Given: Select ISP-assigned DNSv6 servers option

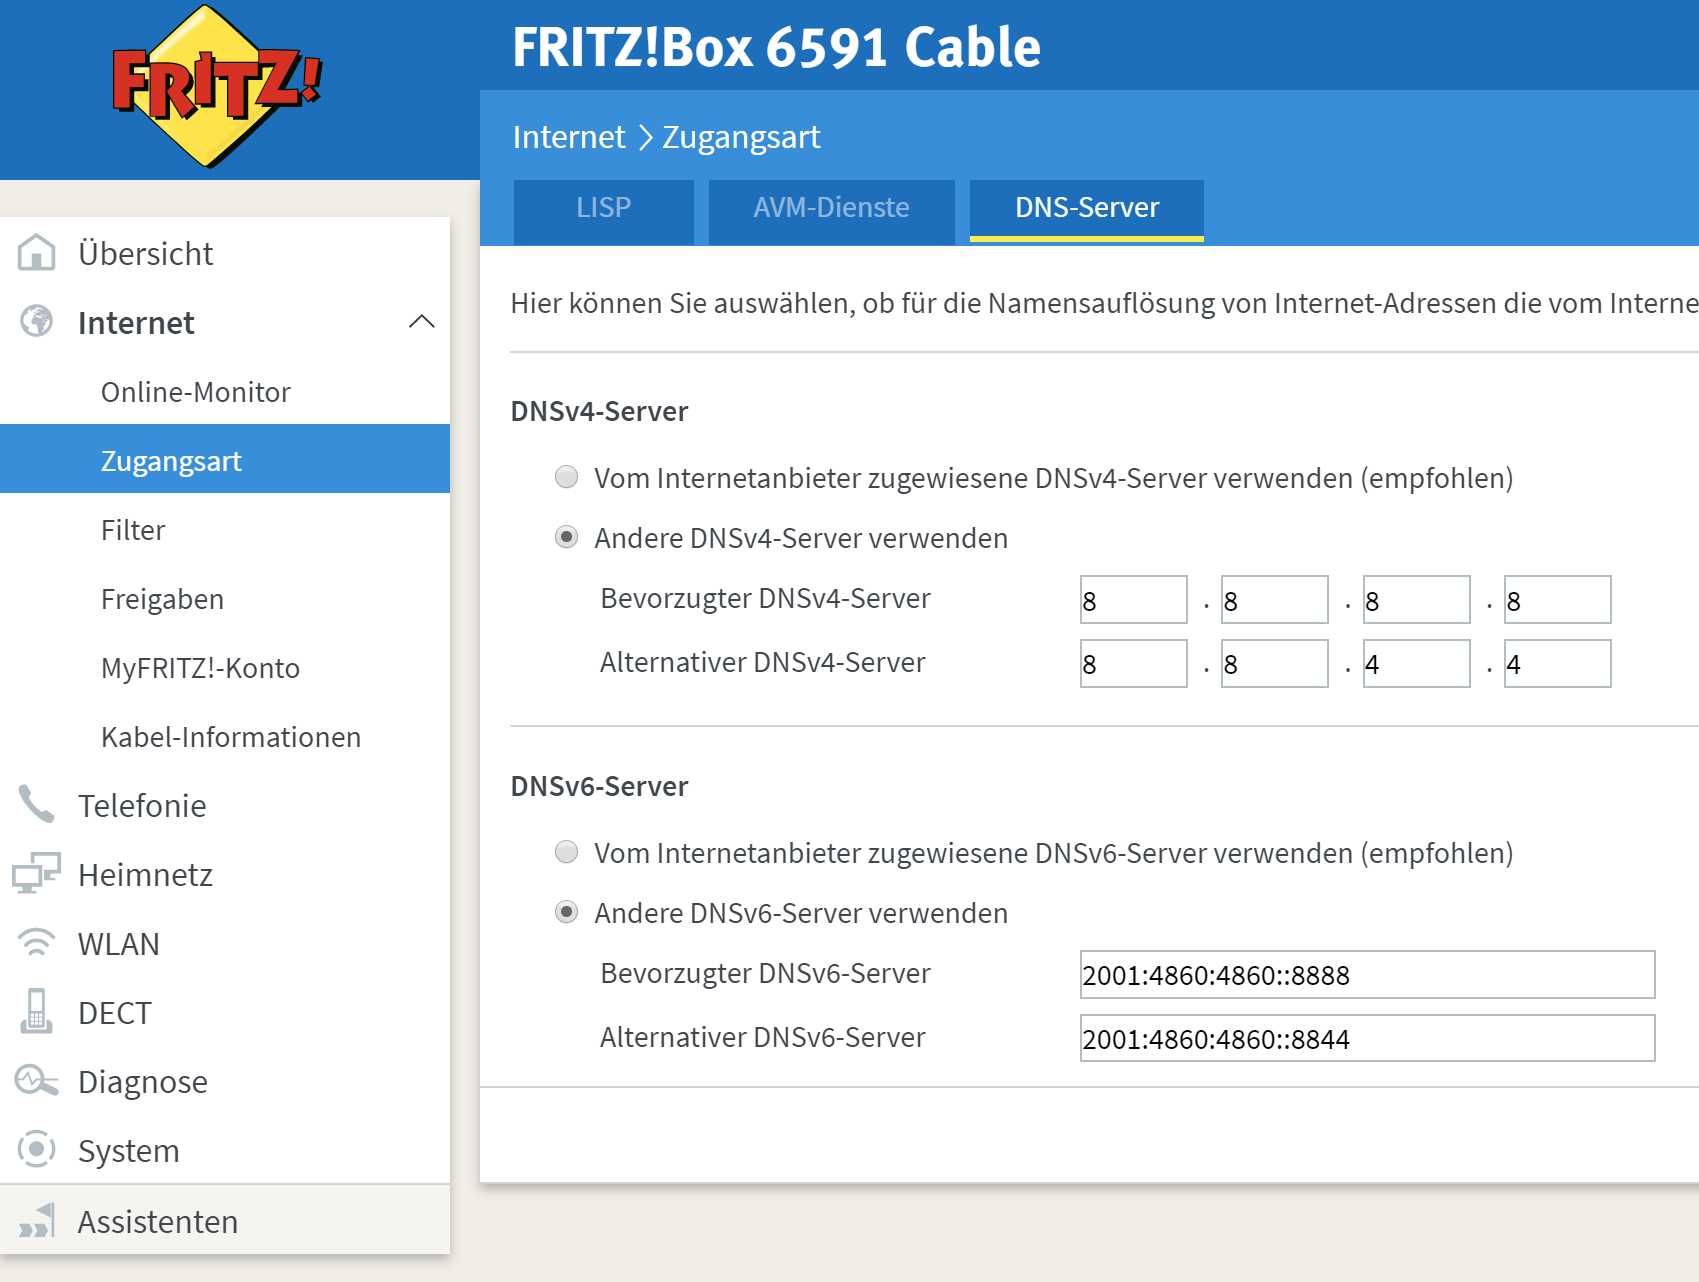Looking at the screenshot, I should pos(567,852).
